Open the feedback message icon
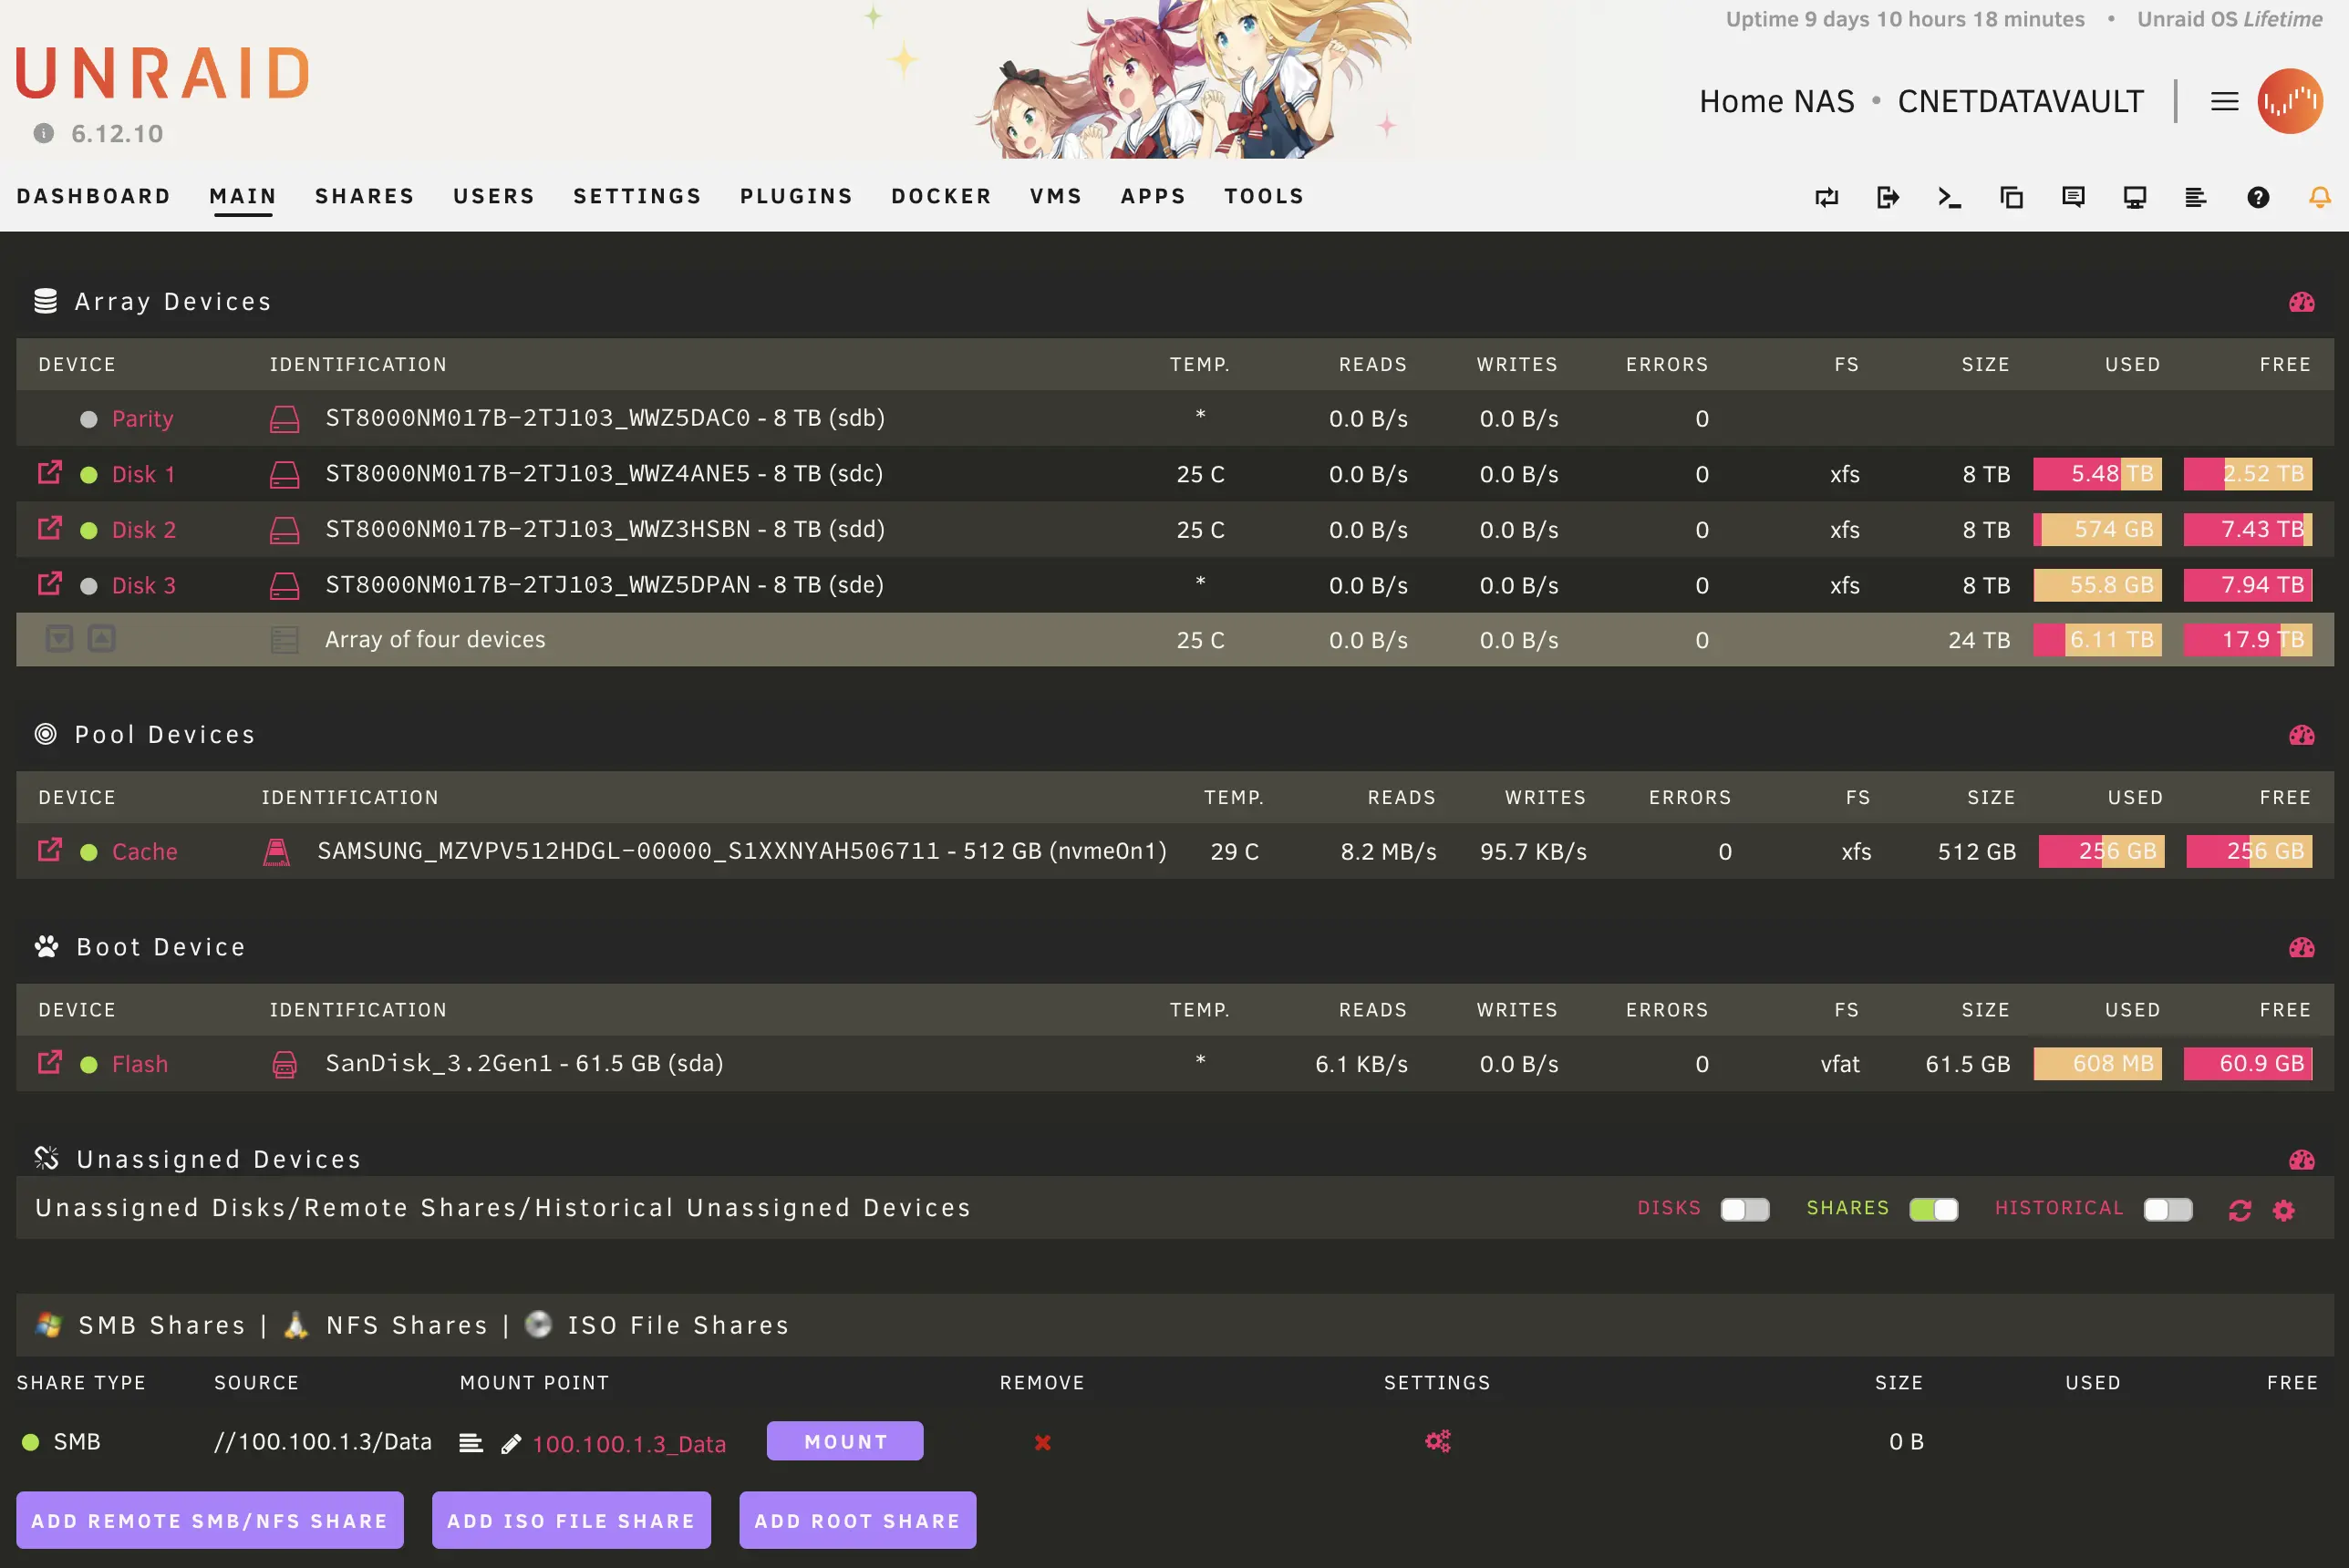This screenshot has height=1568, width=2349. click(2073, 197)
